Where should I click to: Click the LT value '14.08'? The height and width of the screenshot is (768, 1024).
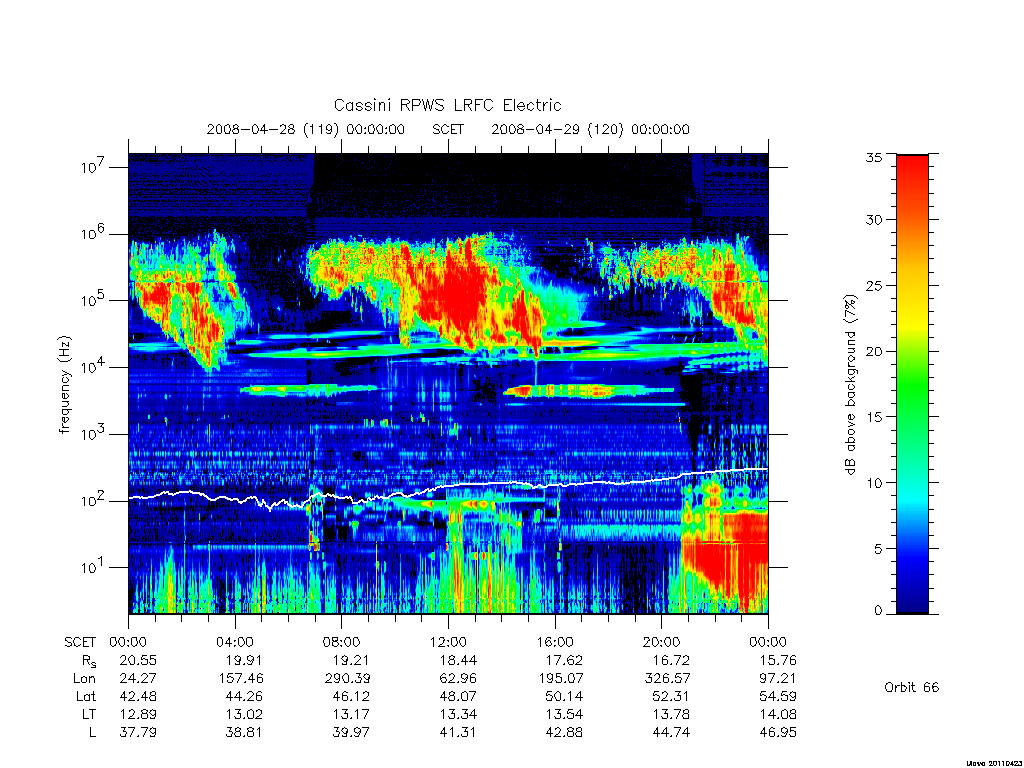778,714
